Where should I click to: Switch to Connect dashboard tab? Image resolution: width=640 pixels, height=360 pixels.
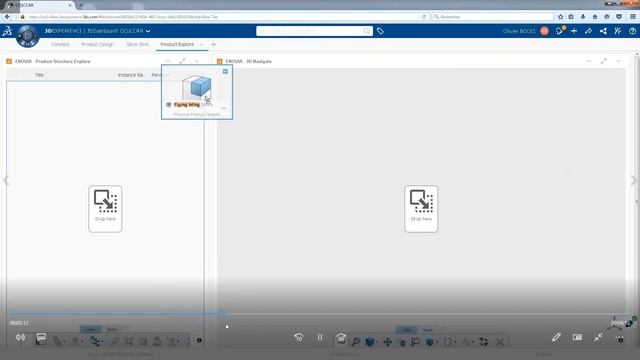pos(60,44)
